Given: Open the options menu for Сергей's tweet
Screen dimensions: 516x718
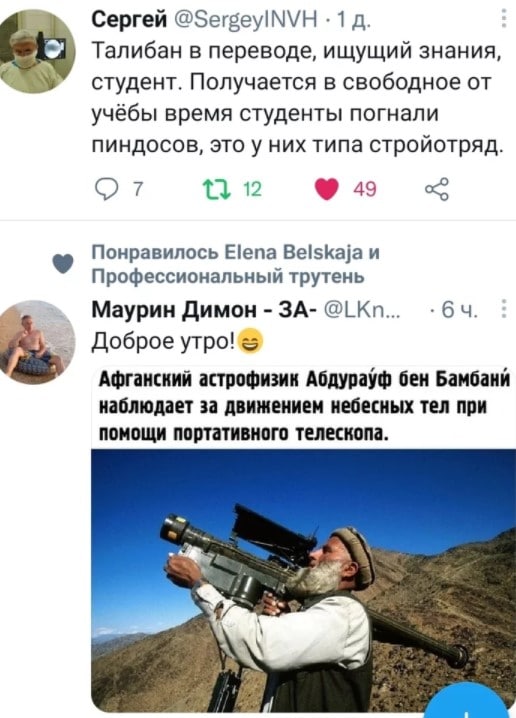Looking at the screenshot, I should coord(504,19).
